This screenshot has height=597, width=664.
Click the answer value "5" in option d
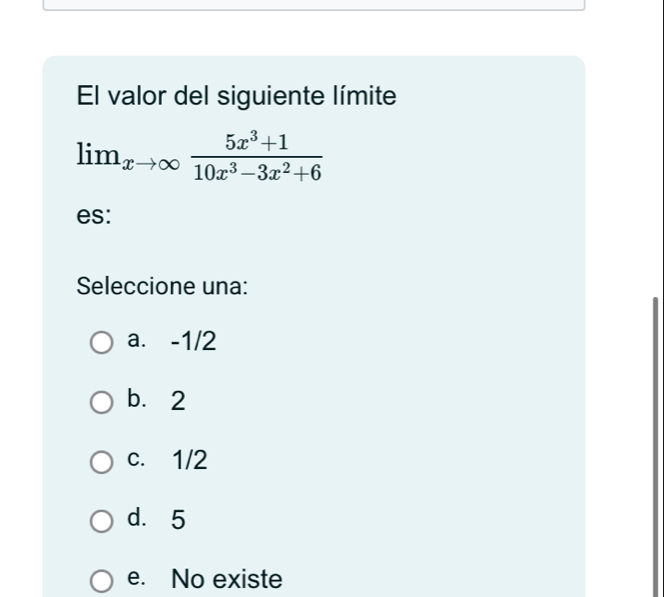[x=177, y=519]
